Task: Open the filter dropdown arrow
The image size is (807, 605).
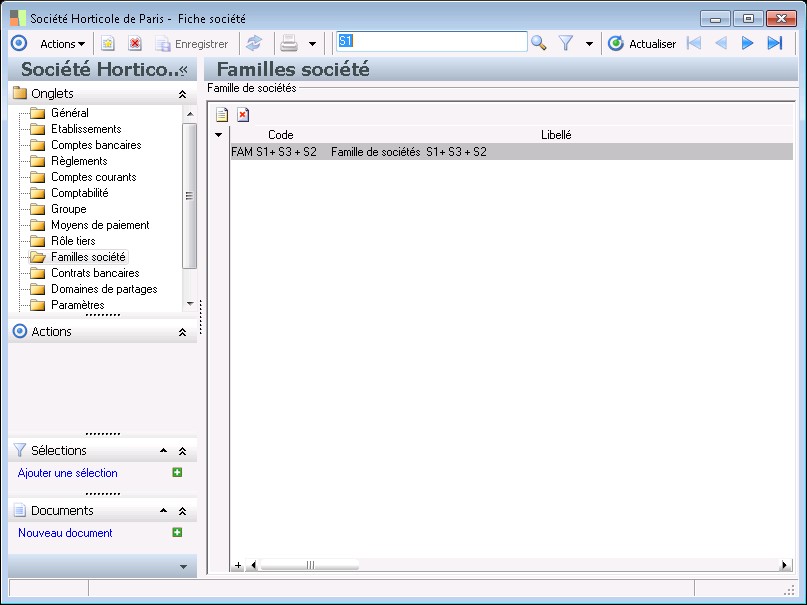Action: click(x=589, y=44)
